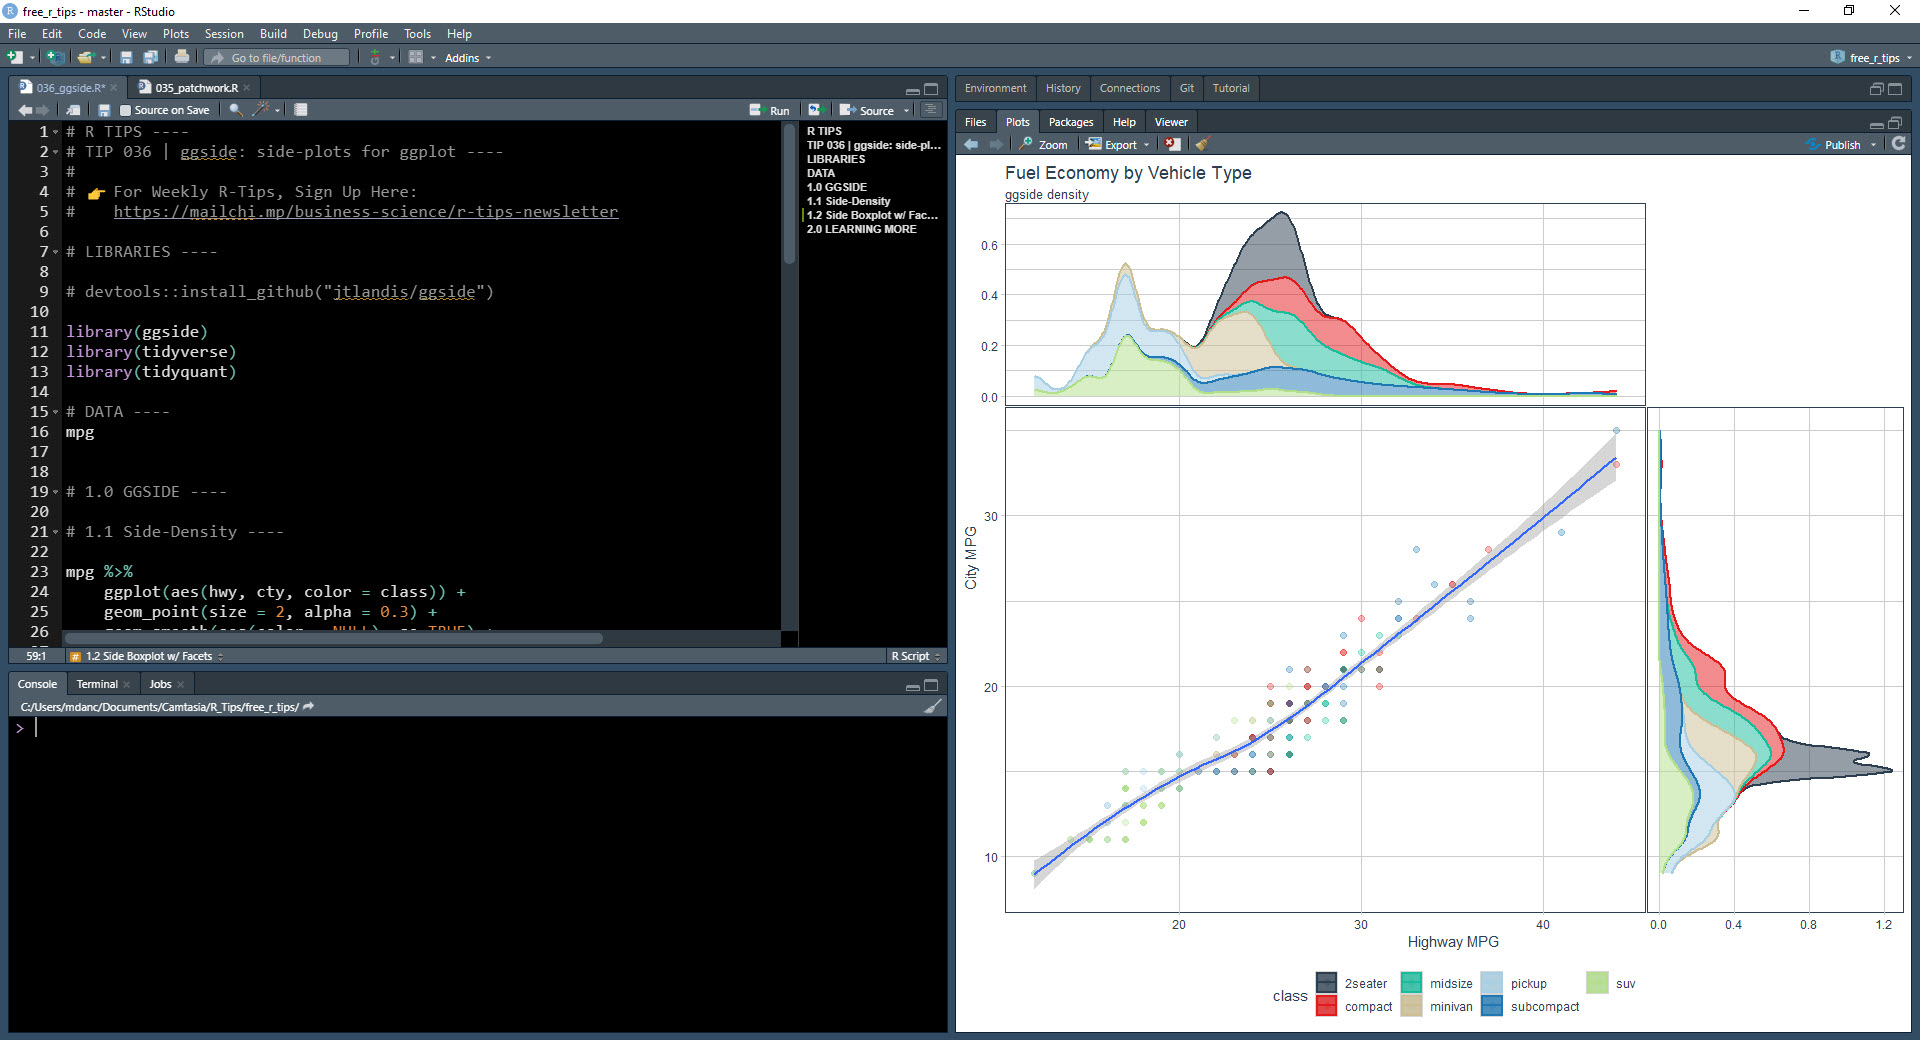Click the Open File folder icon
The height and width of the screenshot is (1040, 1920).
(86, 57)
